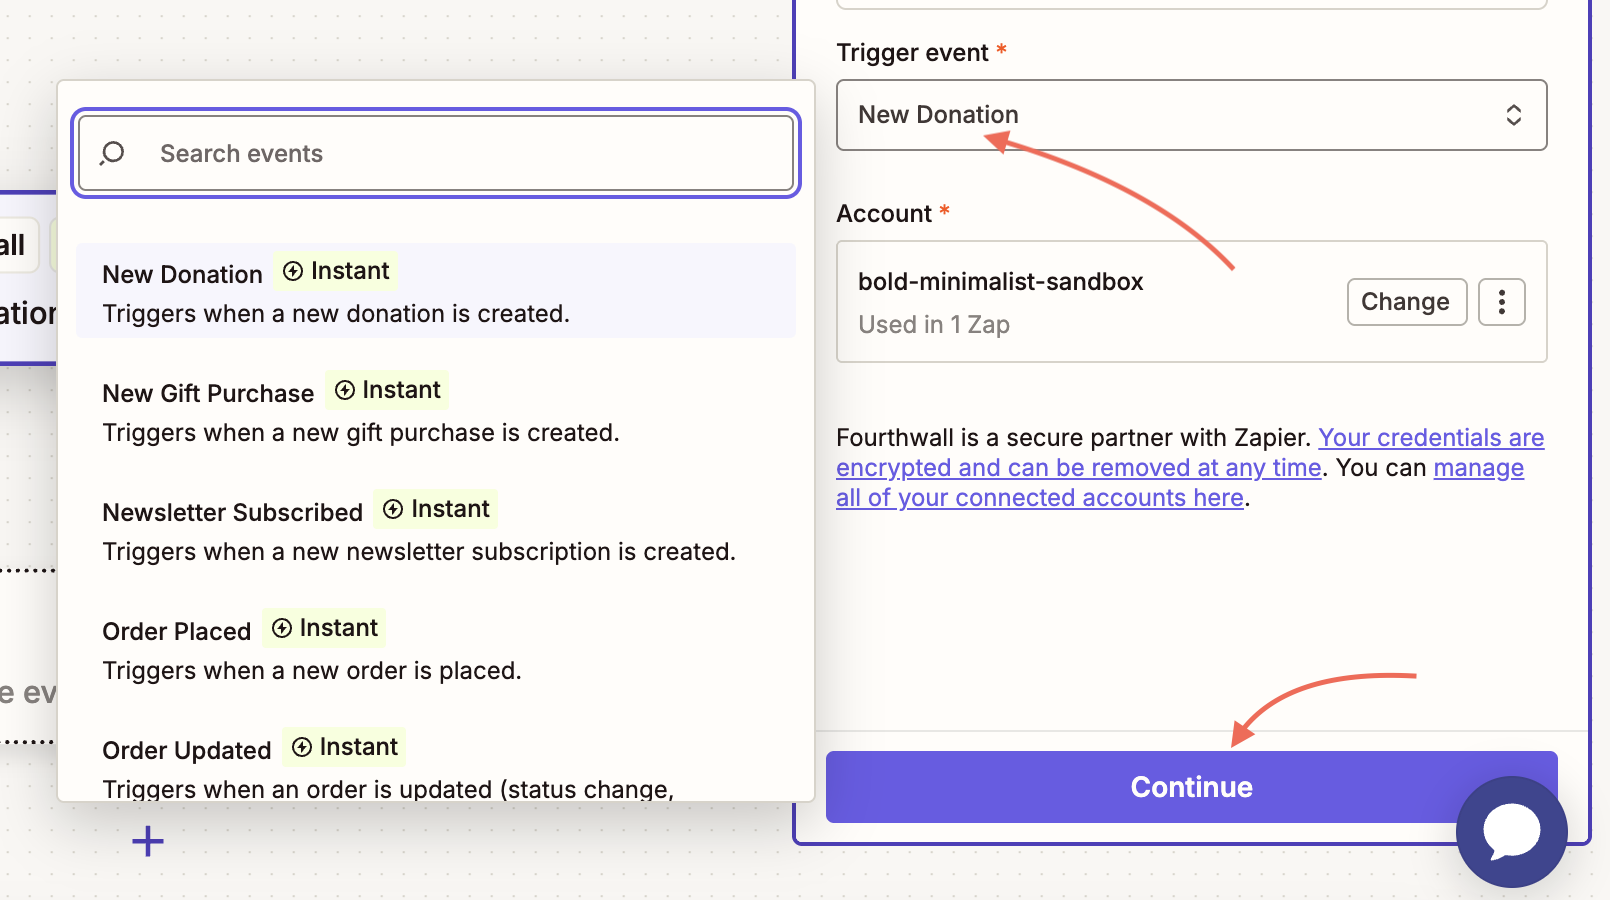Screen dimensions: 1610x900
Task: Click the Trigger event chevron arrows
Action: point(1513,115)
